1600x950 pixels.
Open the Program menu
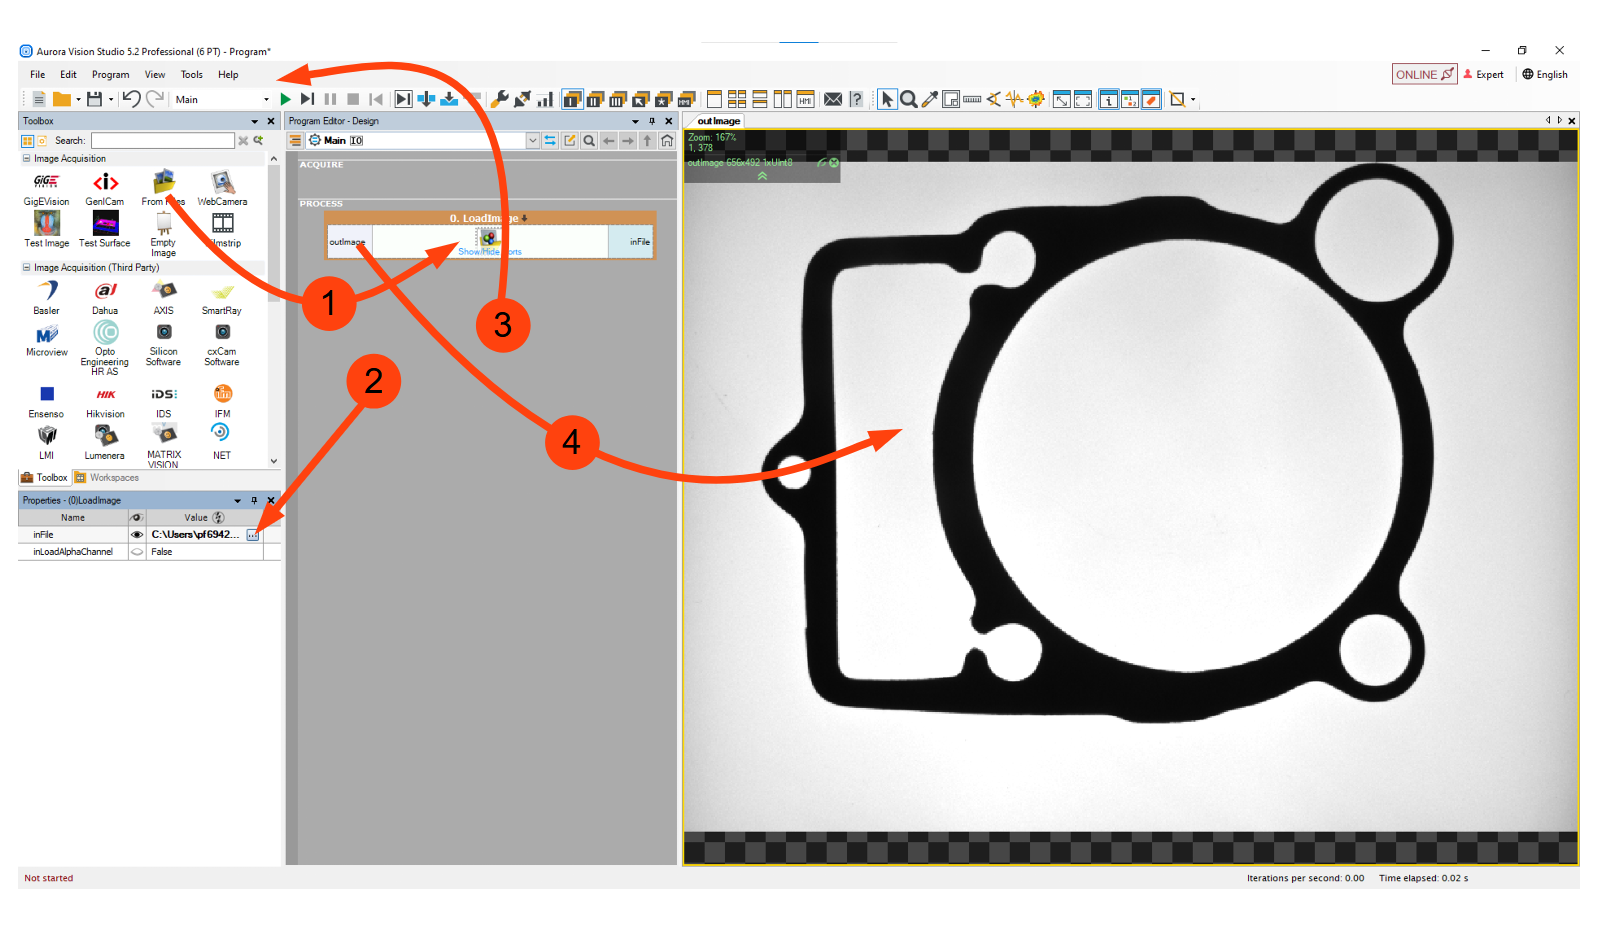point(110,75)
